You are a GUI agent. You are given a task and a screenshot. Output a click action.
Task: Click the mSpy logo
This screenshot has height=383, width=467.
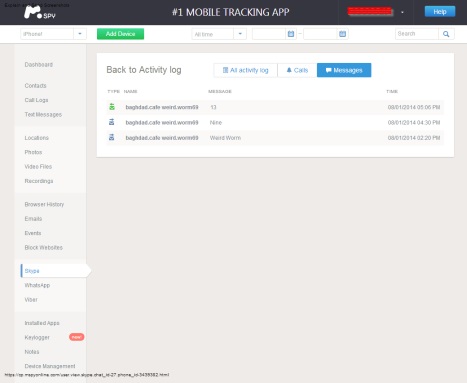click(40, 12)
